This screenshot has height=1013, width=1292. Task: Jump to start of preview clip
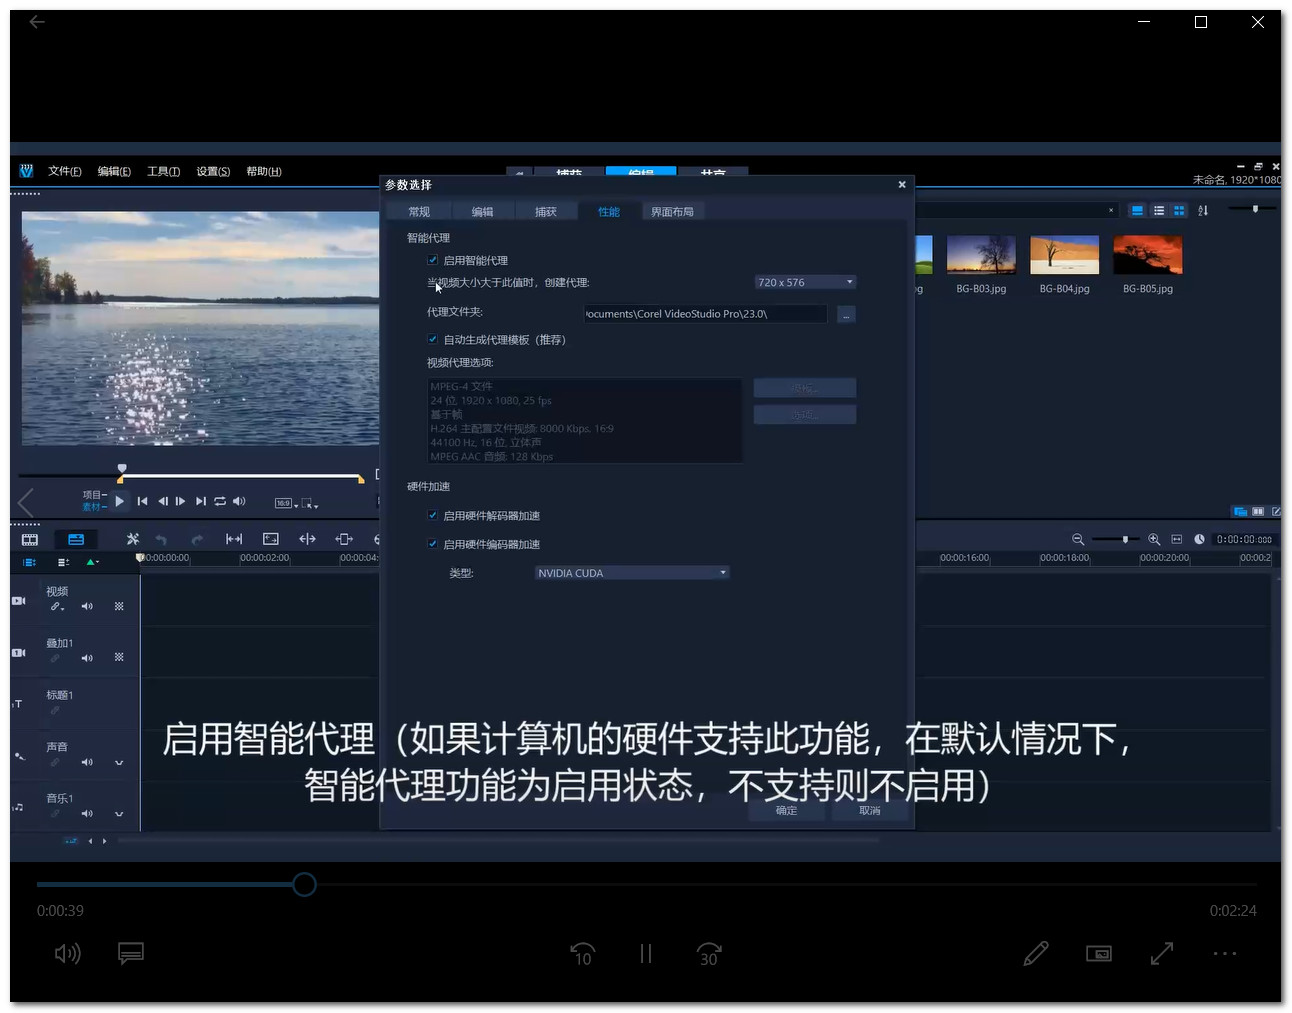point(142,501)
